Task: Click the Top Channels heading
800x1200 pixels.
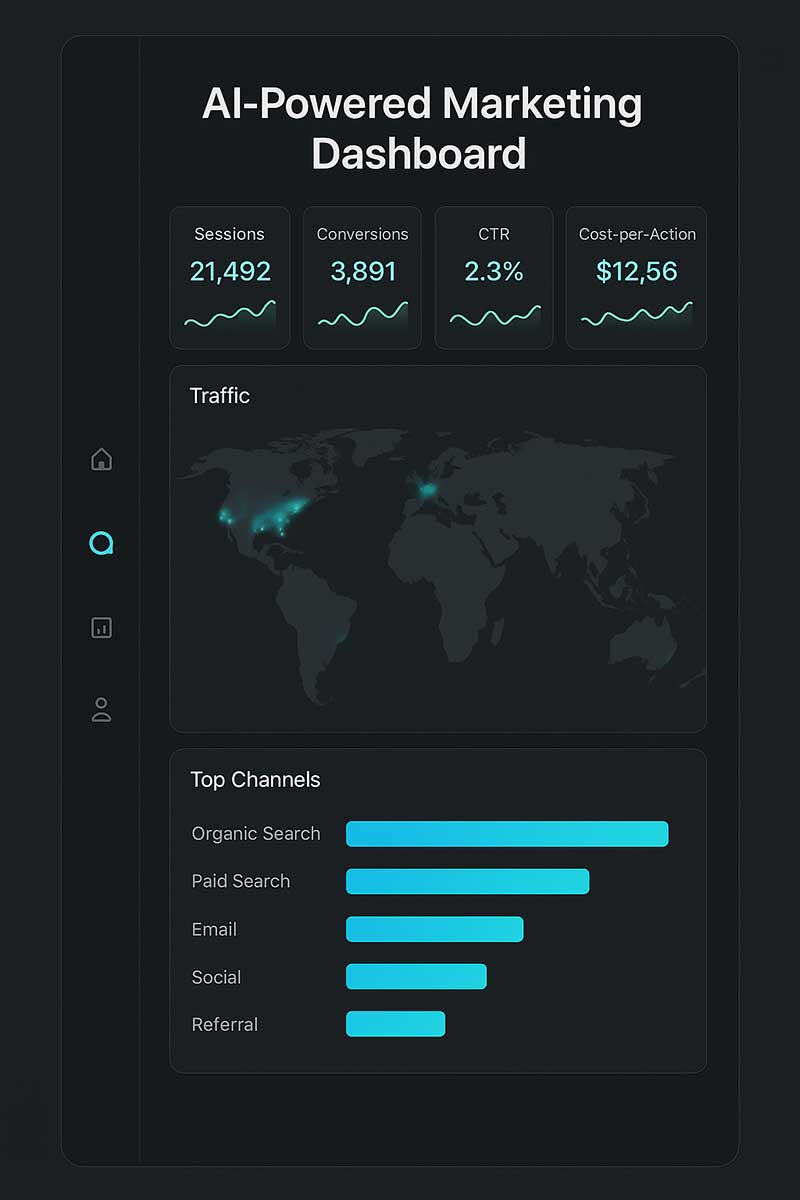Action: (x=255, y=780)
